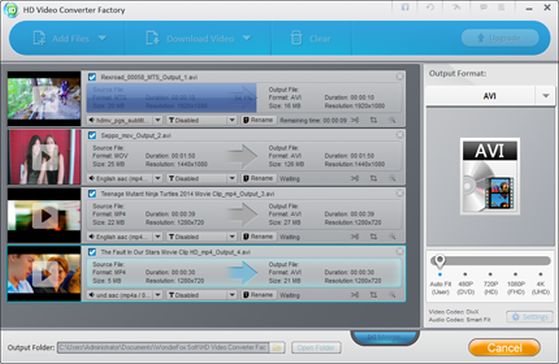The width and height of the screenshot is (559, 364).
Task: Click the AVI format disc icon
Action: coord(489,176)
